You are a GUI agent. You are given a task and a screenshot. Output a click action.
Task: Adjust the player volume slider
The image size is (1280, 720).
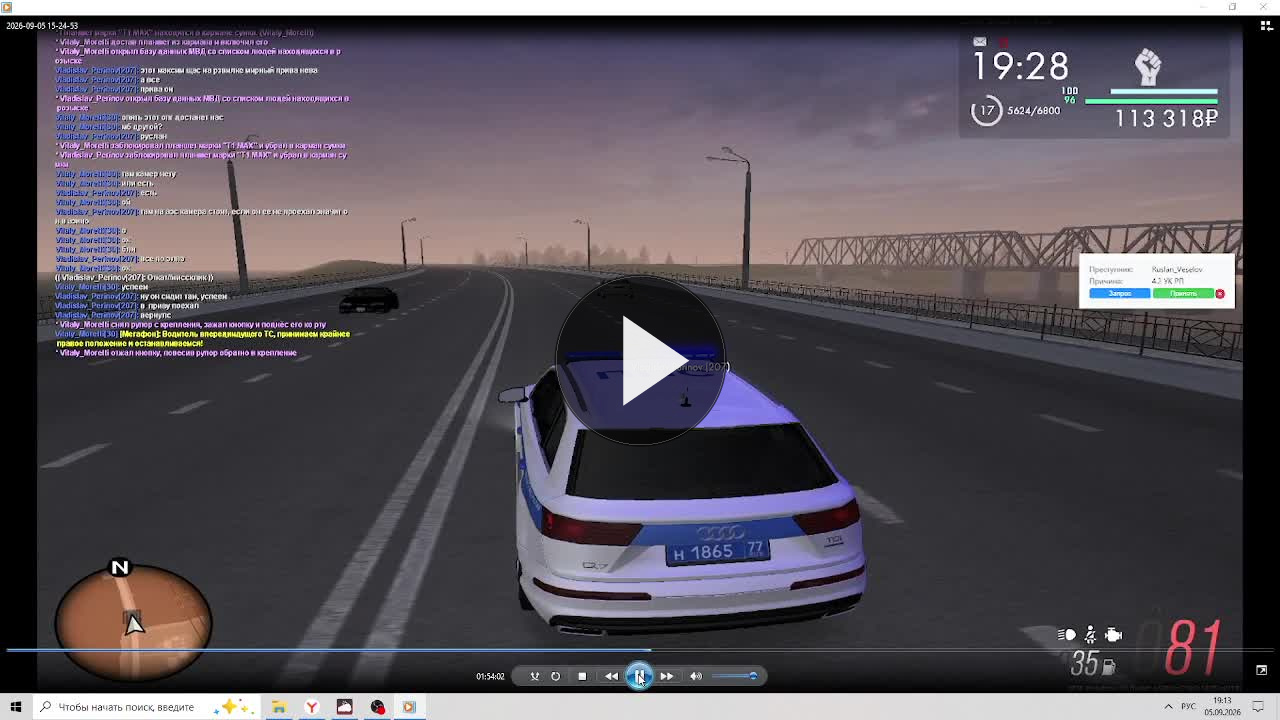coord(735,676)
